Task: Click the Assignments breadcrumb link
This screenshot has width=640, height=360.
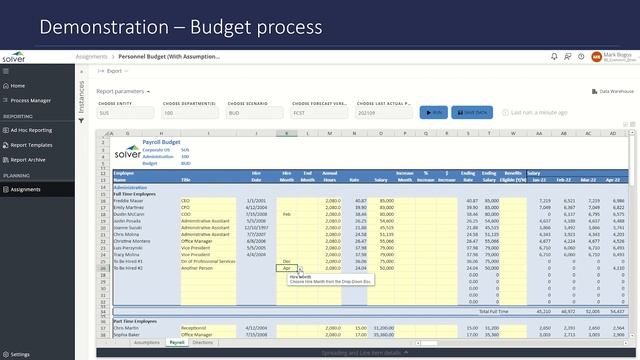Action: coord(91,57)
